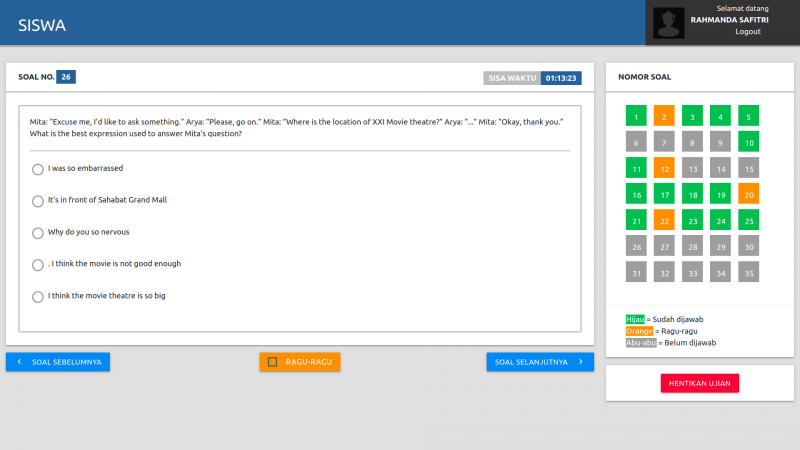Jump to question number 14
800x450 pixels.
(x=720, y=168)
